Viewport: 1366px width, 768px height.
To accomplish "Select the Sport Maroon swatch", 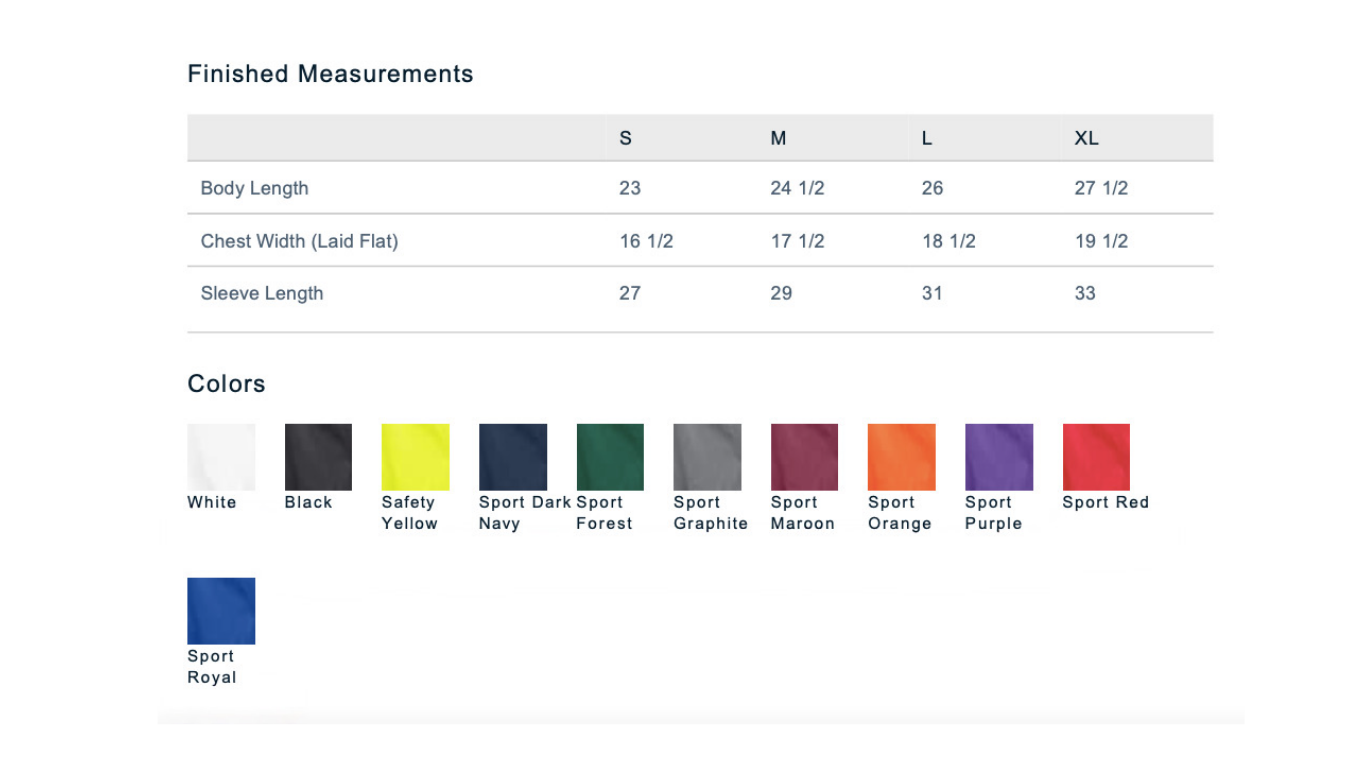I will coord(804,457).
